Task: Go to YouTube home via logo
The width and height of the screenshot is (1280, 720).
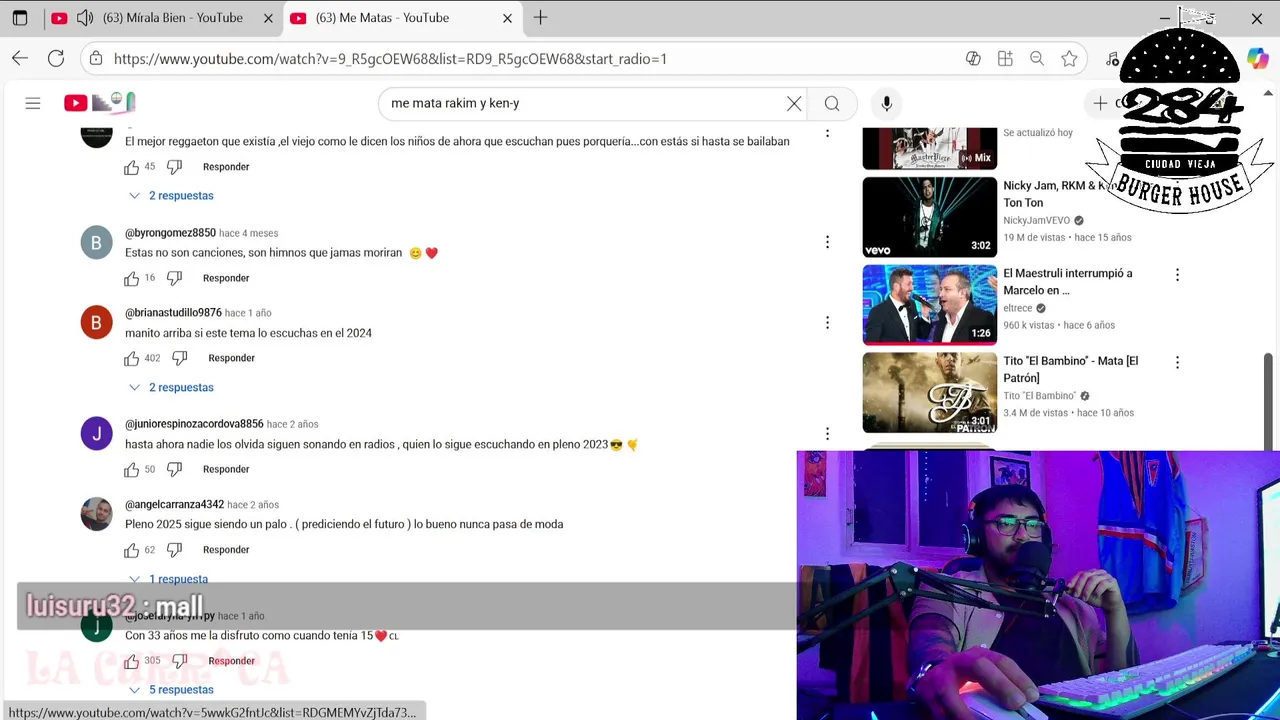Action: click(99, 102)
